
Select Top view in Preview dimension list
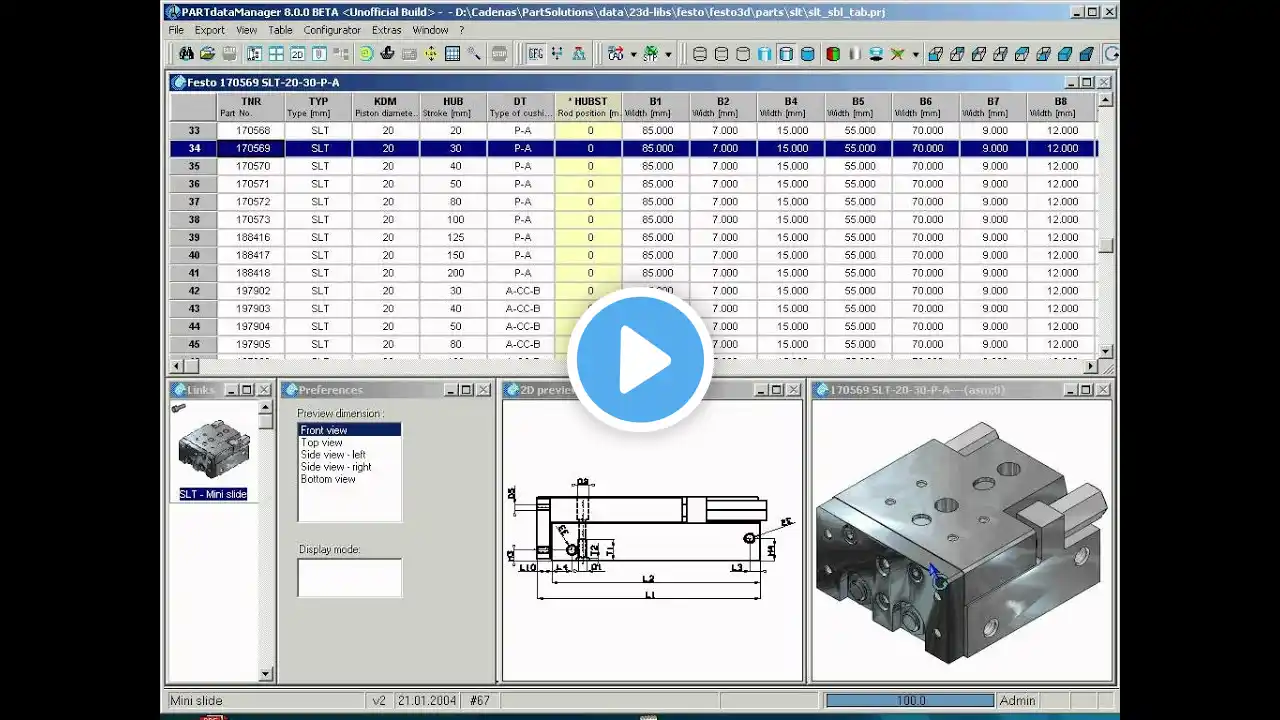click(322, 442)
